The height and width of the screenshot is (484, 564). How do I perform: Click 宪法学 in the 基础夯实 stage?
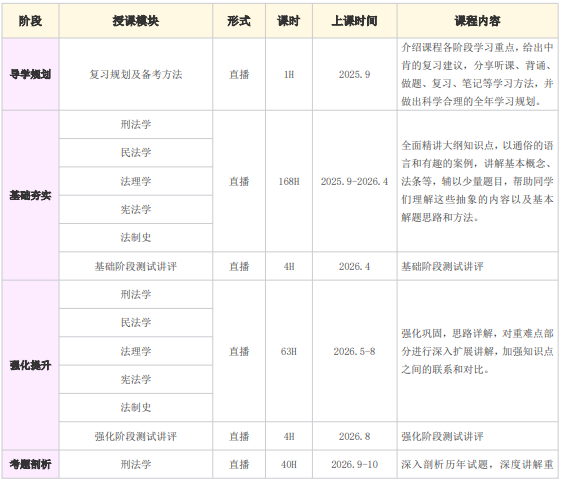pyautogui.click(x=136, y=209)
